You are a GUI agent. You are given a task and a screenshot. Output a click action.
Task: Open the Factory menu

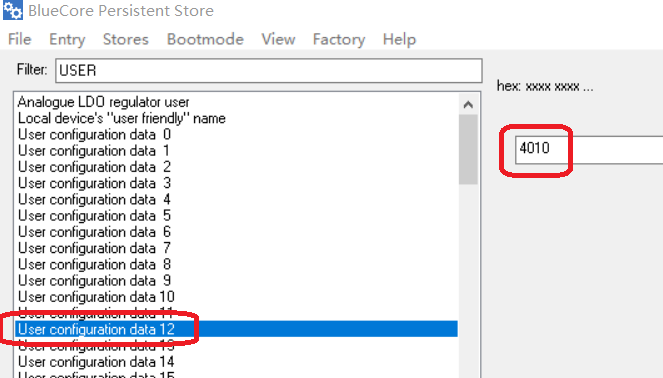pos(339,39)
